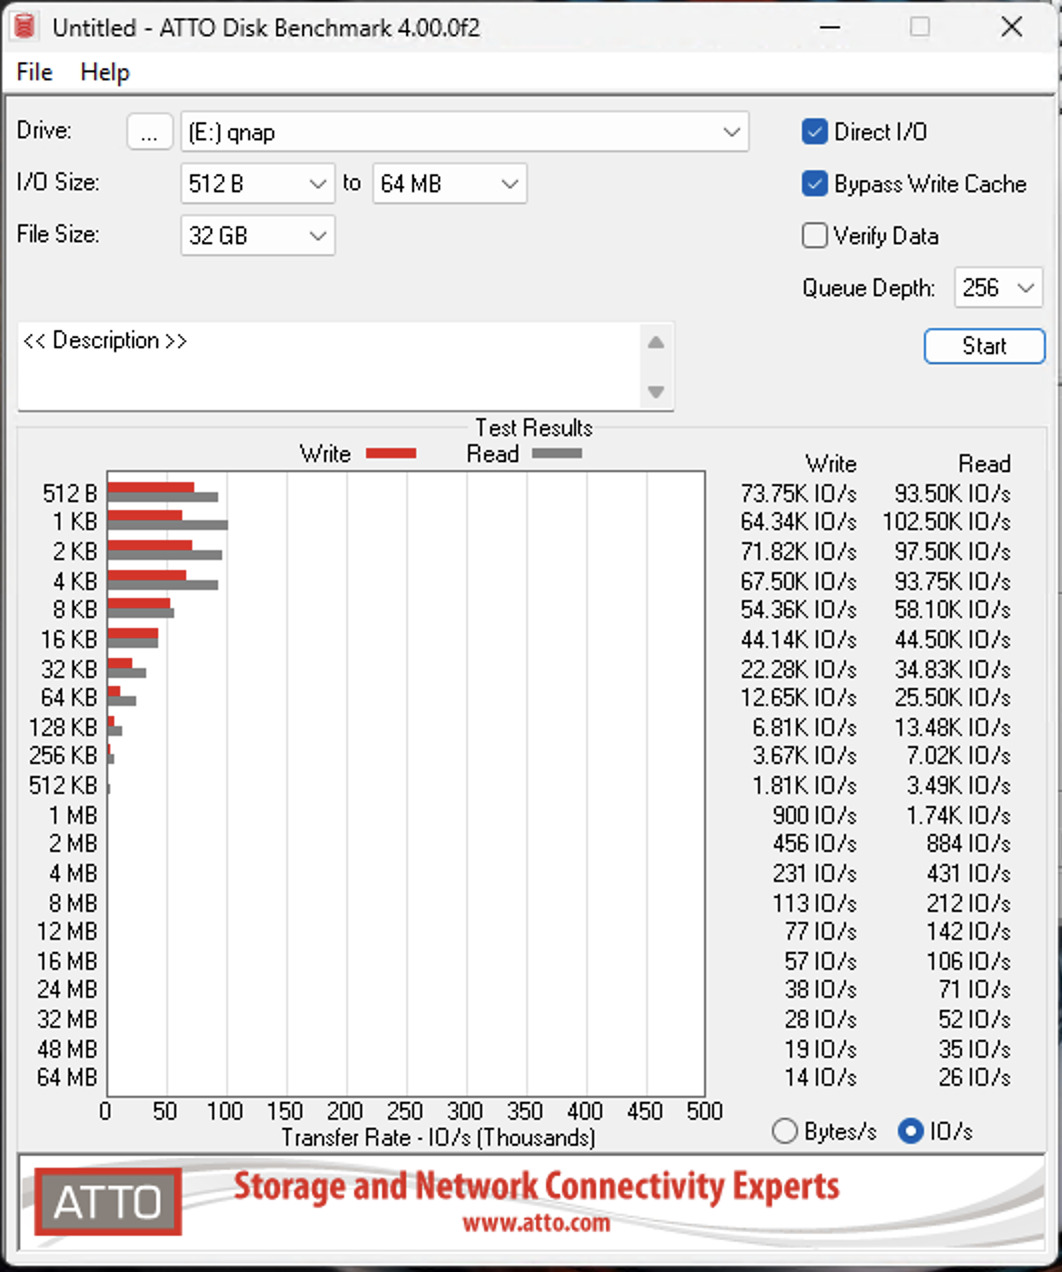Click the Write column header

(x=831, y=464)
